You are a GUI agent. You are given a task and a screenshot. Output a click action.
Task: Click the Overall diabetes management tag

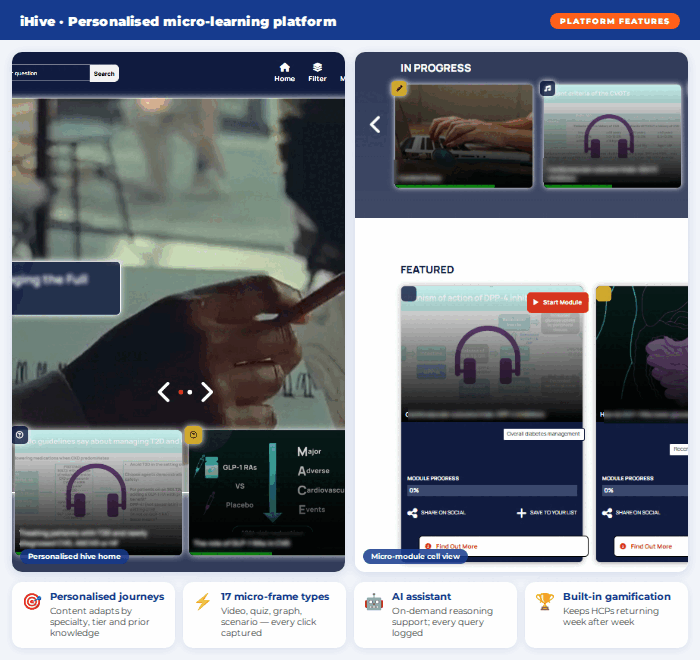544,434
